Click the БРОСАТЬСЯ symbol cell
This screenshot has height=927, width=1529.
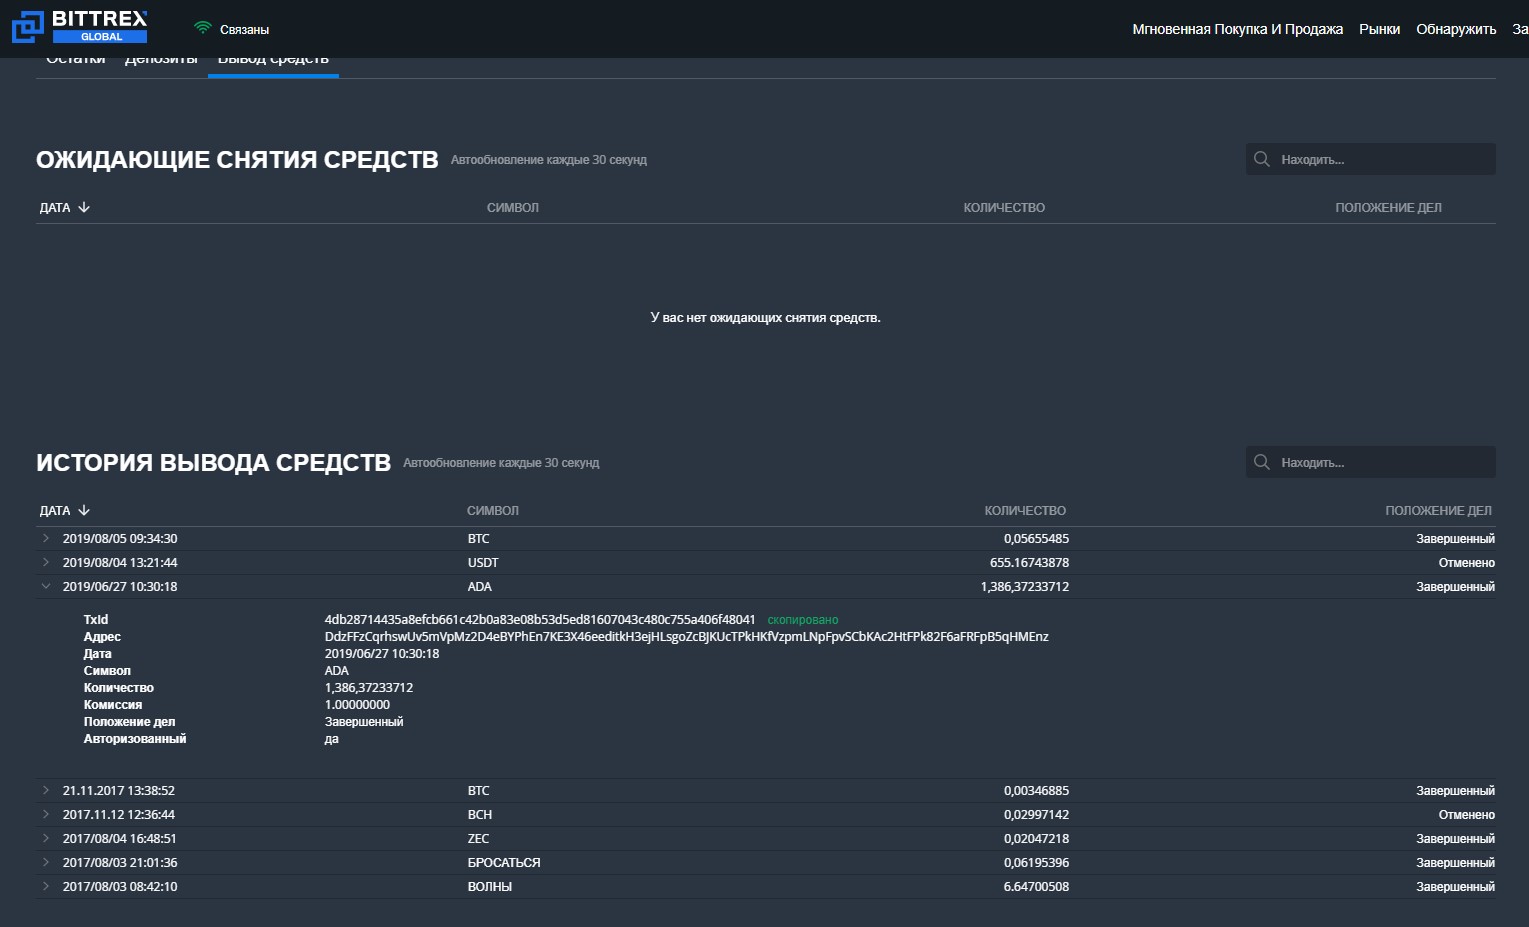click(504, 862)
